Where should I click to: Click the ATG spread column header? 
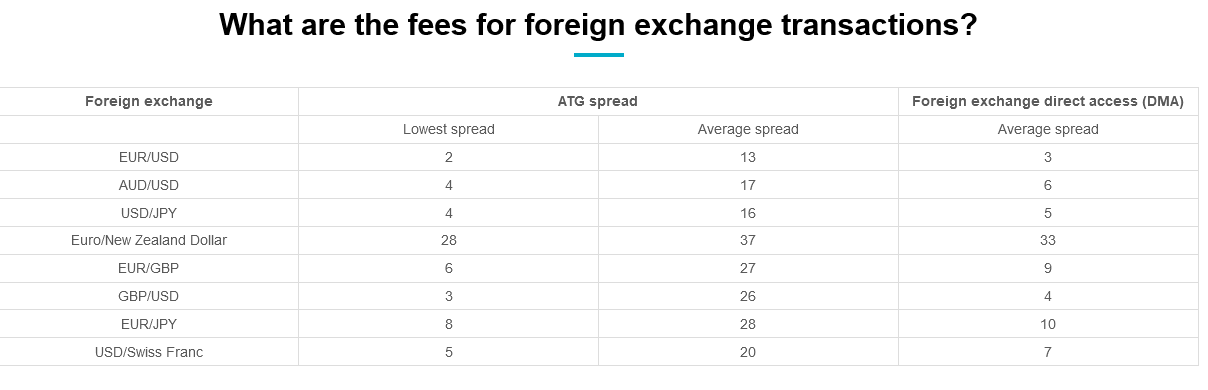[x=598, y=101]
